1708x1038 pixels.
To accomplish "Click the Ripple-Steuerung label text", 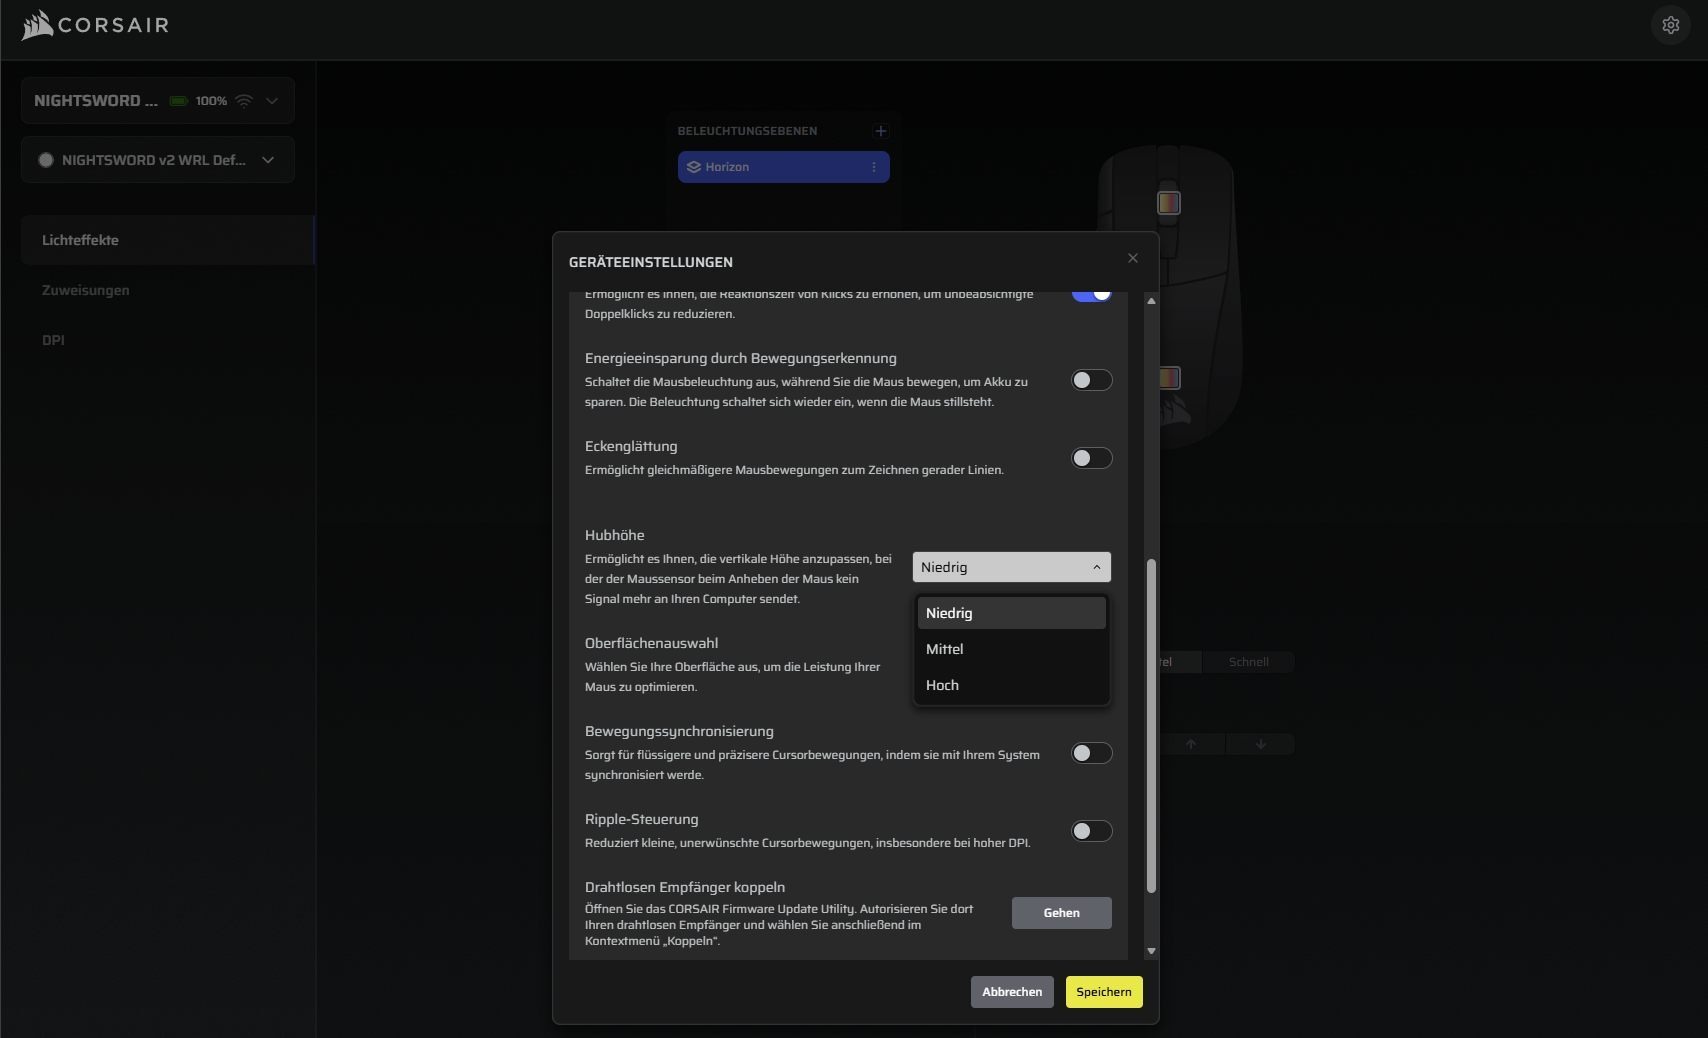I will 641,819.
